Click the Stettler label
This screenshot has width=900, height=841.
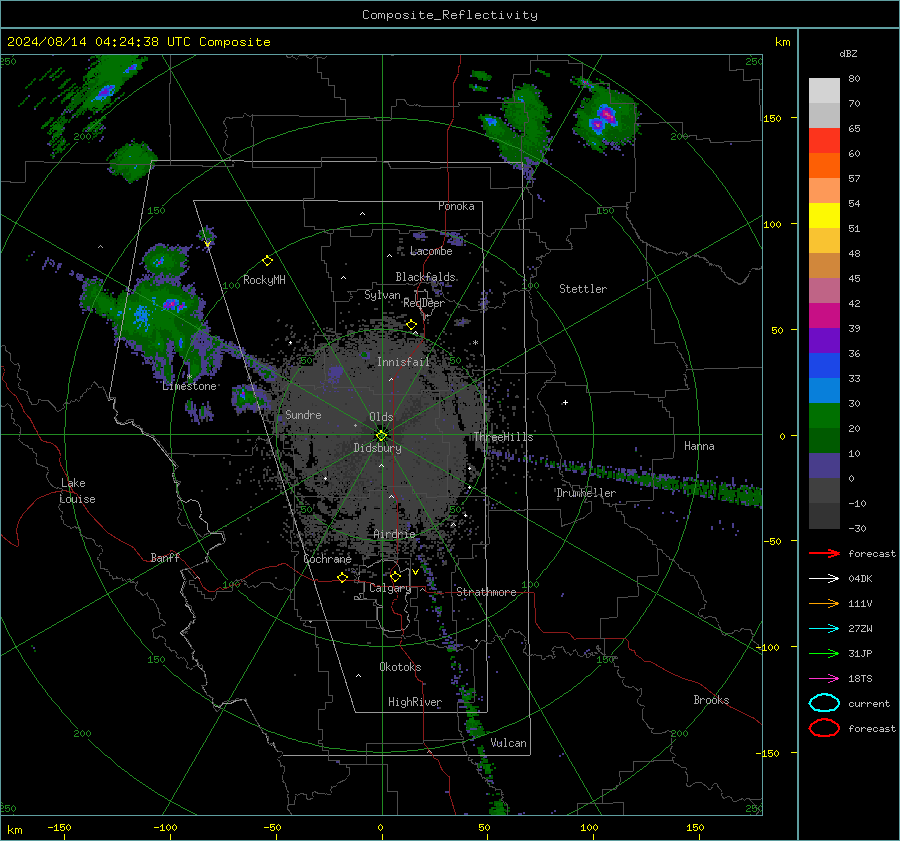583,289
